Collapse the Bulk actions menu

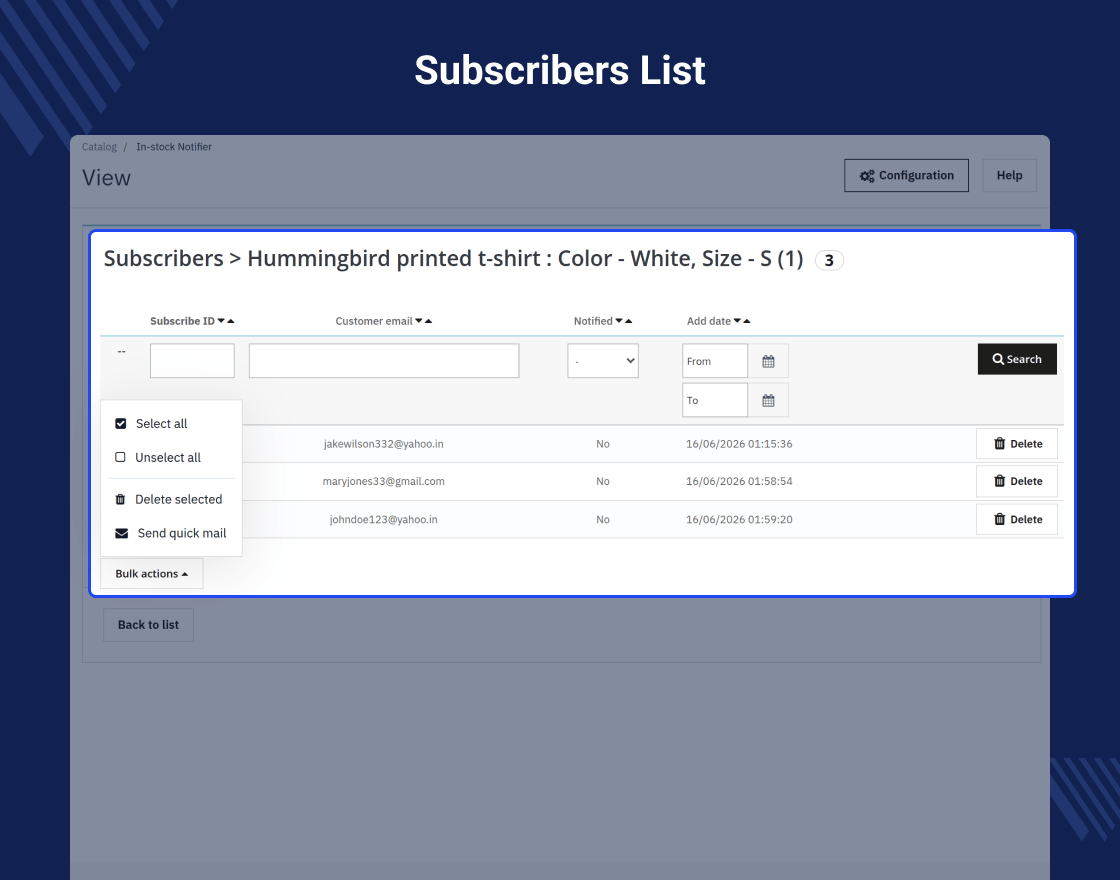[x=151, y=574]
